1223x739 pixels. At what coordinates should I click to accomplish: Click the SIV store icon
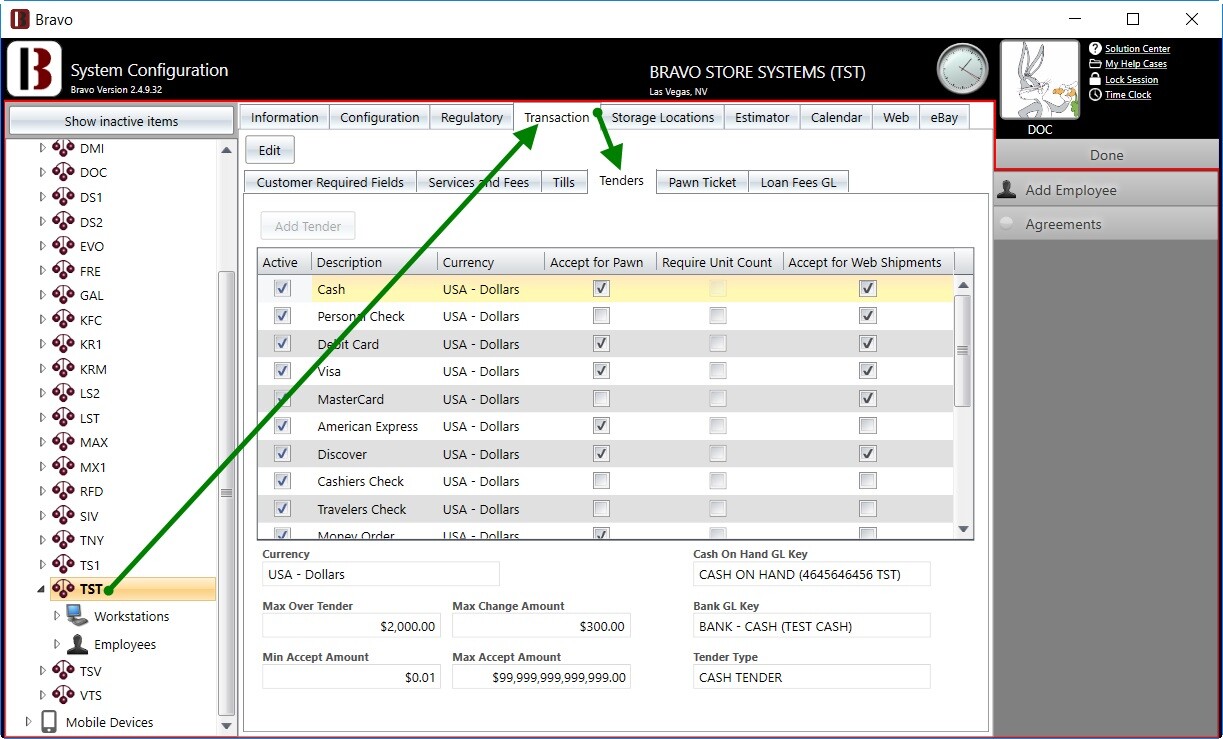[x=64, y=515]
